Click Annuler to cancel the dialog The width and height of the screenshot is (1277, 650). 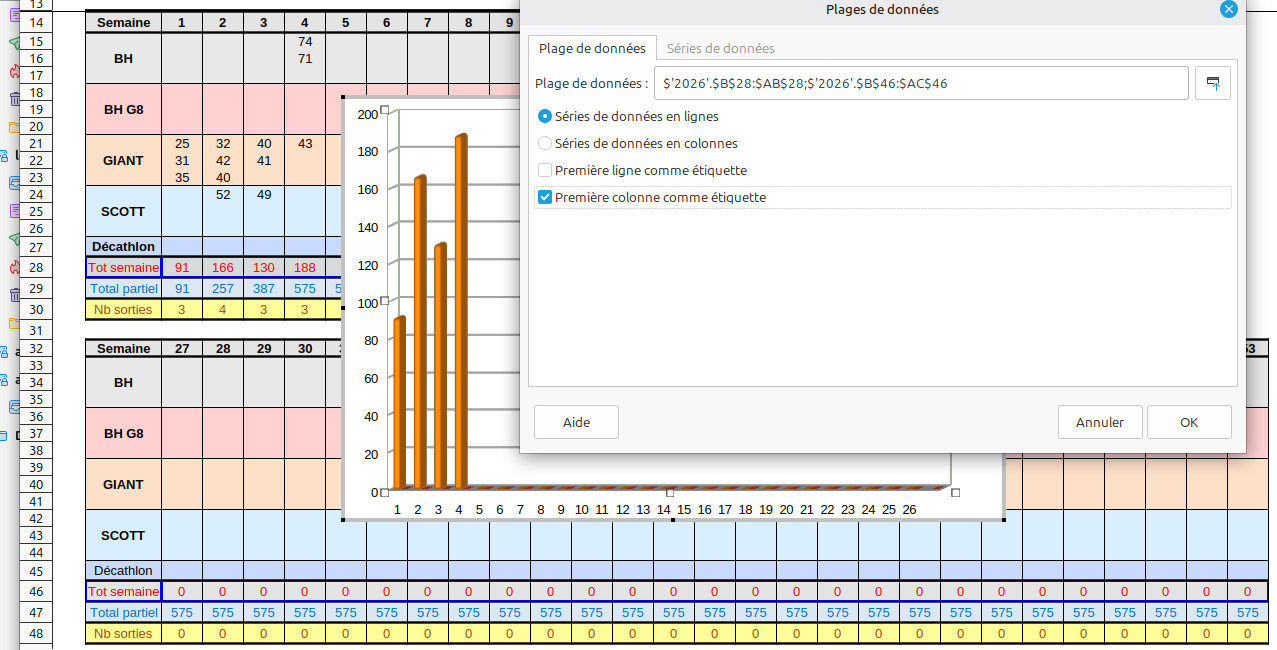(1099, 422)
